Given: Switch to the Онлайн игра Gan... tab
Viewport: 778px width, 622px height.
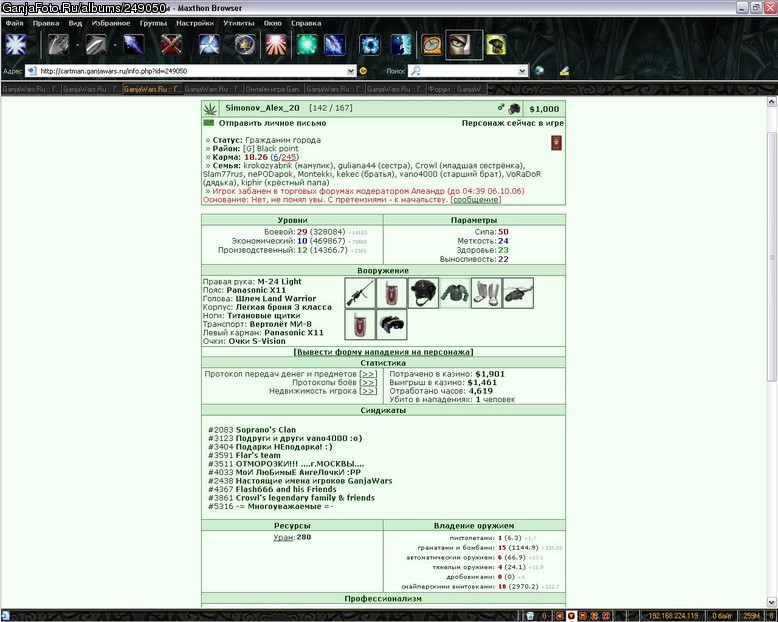Looking at the screenshot, I should click(274, 89).
